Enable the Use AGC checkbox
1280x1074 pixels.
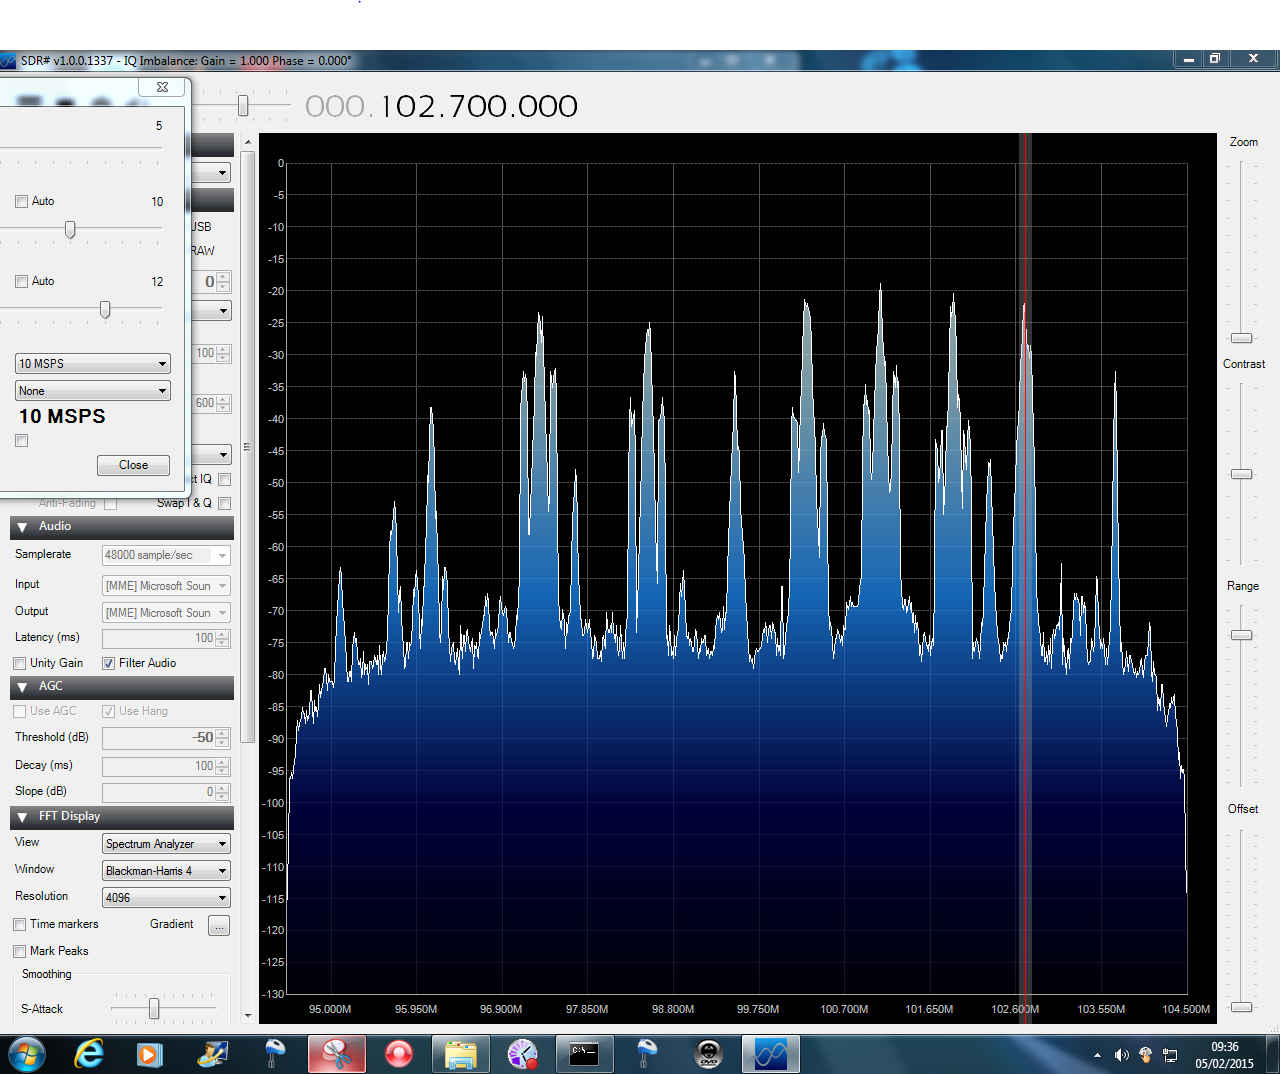coord(19,711)
